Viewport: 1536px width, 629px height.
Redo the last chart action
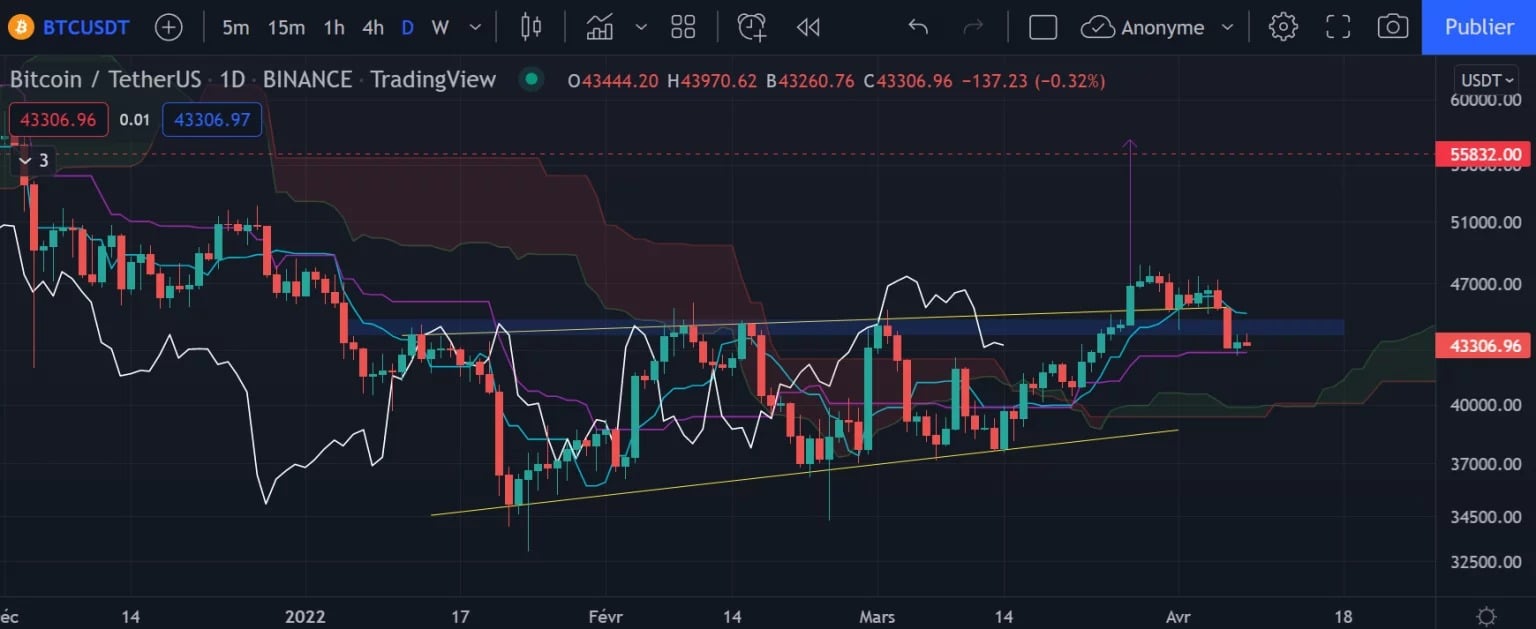973,27
